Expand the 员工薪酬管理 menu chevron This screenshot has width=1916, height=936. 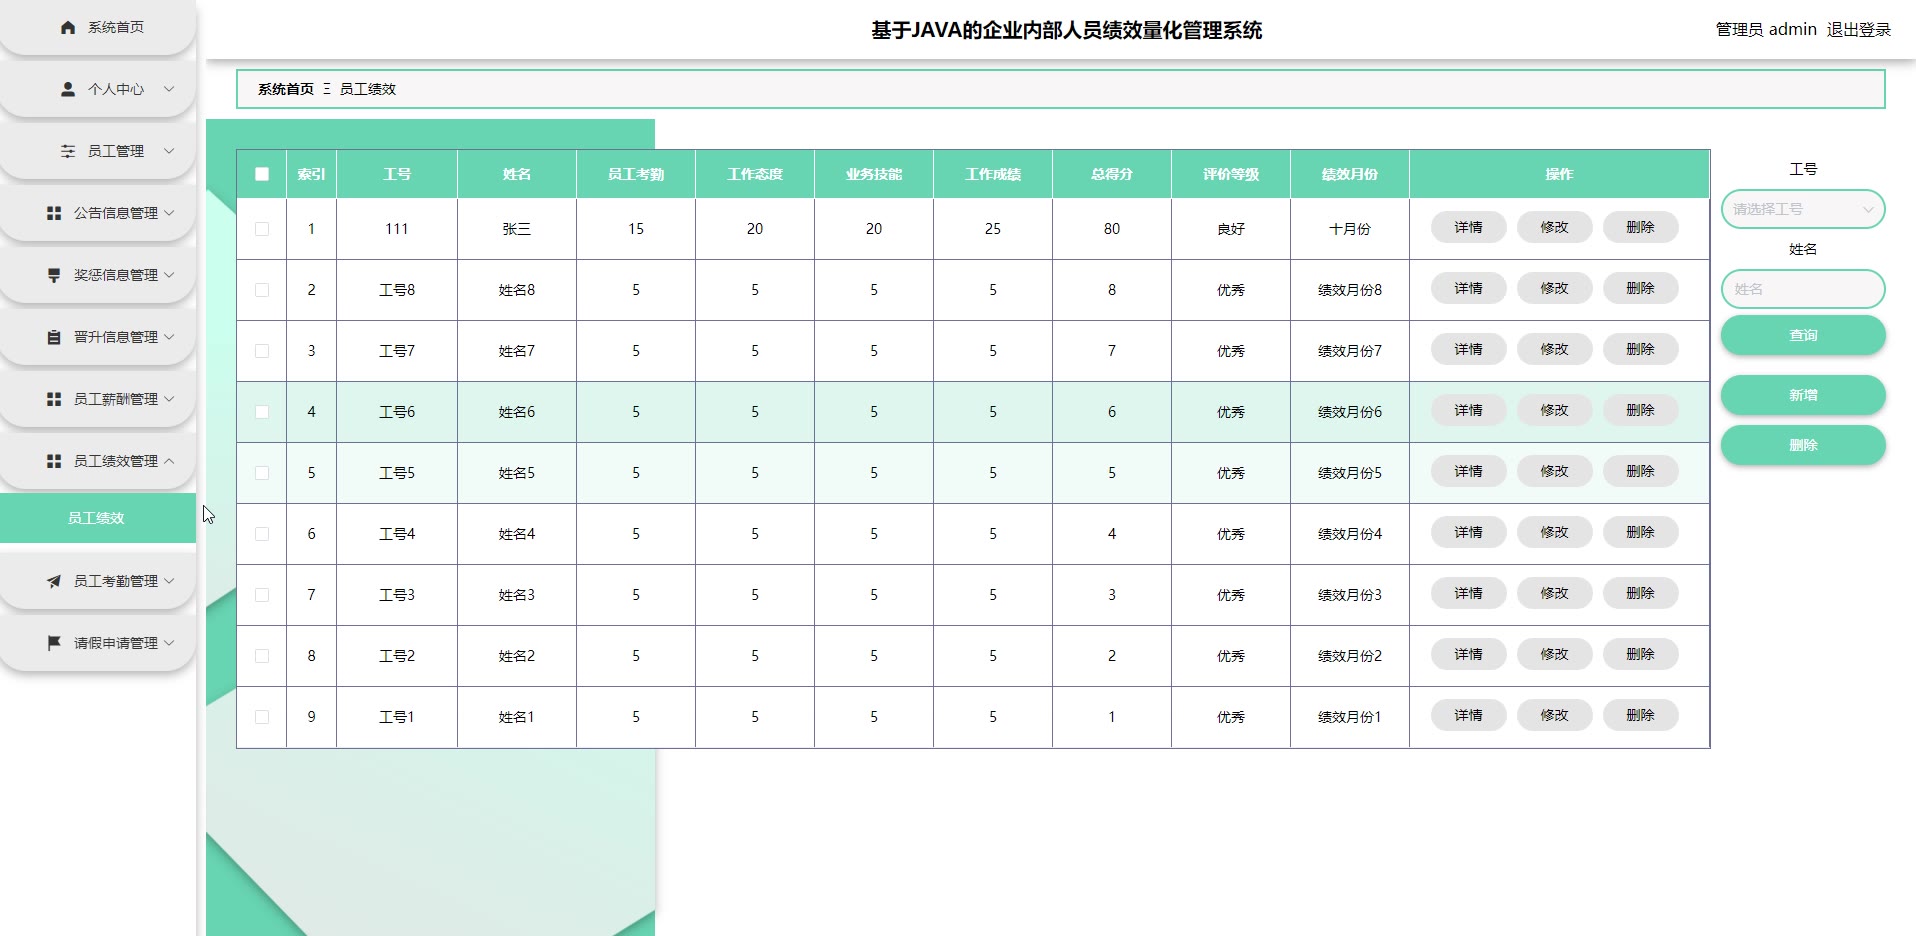tap(169, 399)
